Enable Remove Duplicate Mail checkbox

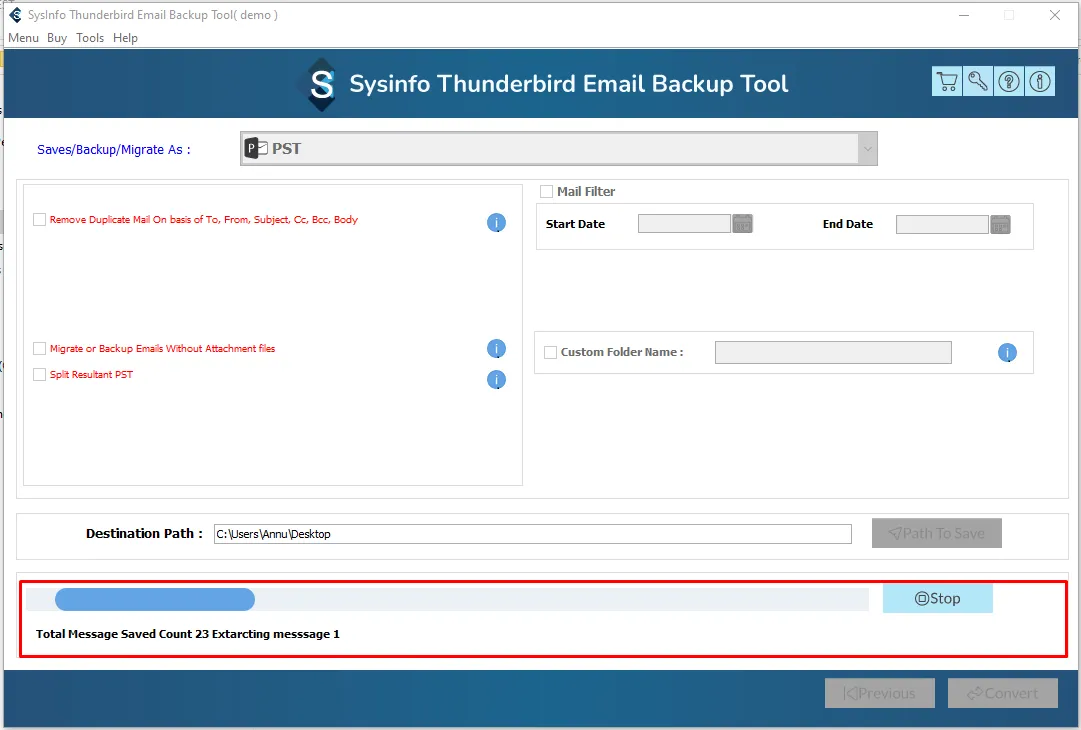point(39,219)
